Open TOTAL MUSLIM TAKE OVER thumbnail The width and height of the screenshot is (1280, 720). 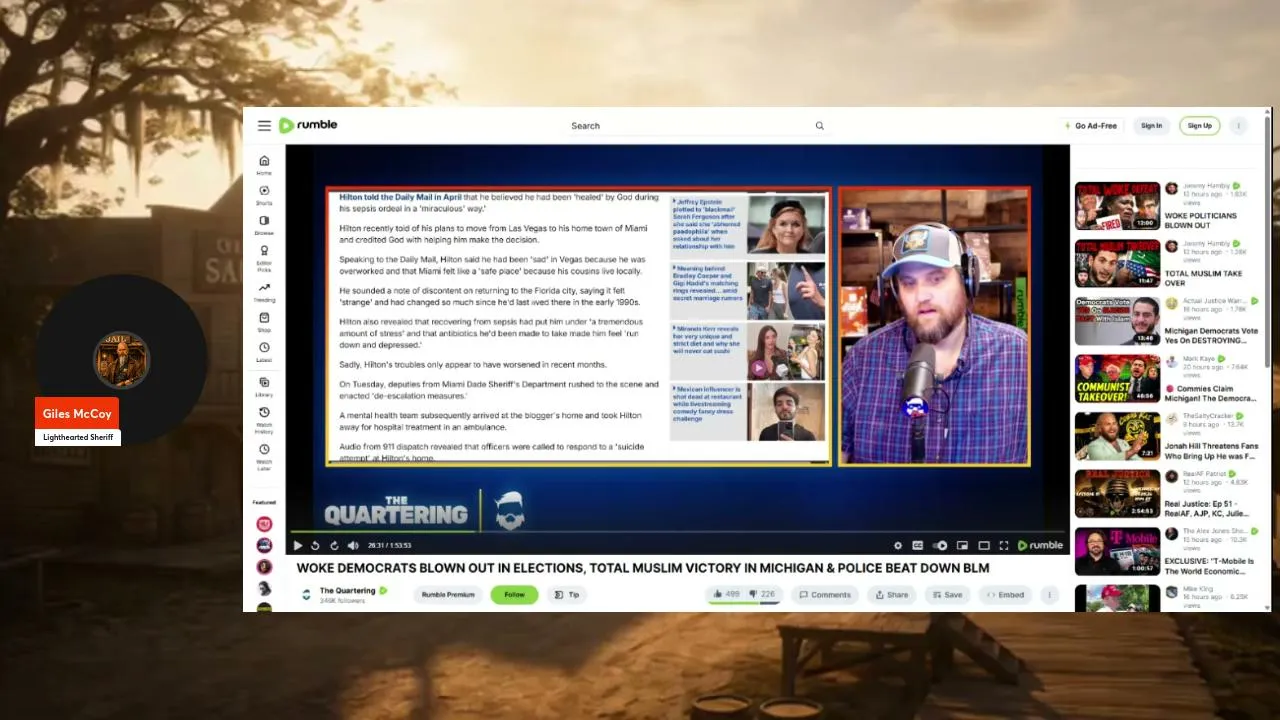[x=1117, y=263]
